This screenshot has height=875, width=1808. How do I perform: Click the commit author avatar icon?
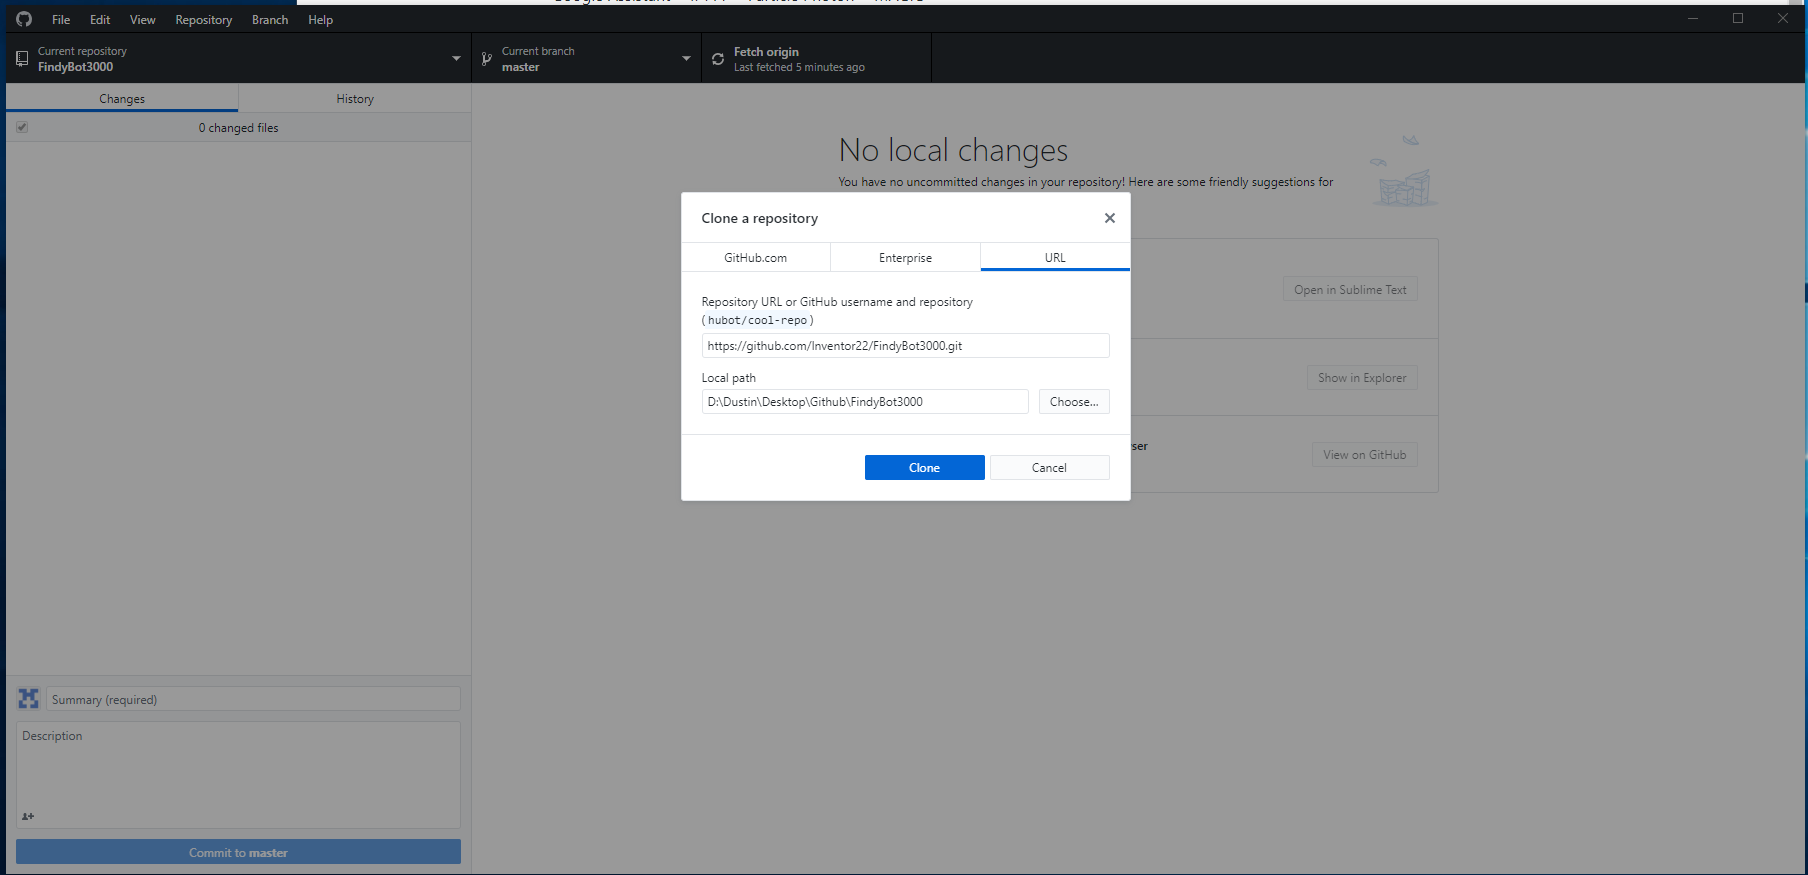(x=29, y=698)
